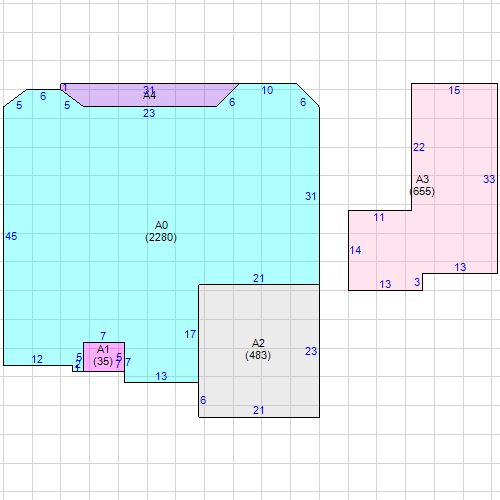Click the 33 dimension on A3's right wall
This screenshot has width=500, height=500.
point(489,179)
